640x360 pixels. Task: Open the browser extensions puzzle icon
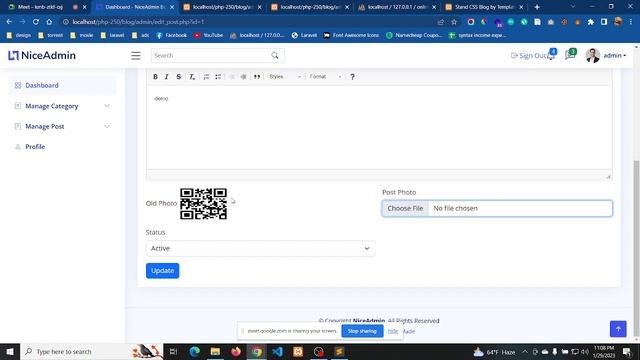pyautogui.click(x=591, y=22)
